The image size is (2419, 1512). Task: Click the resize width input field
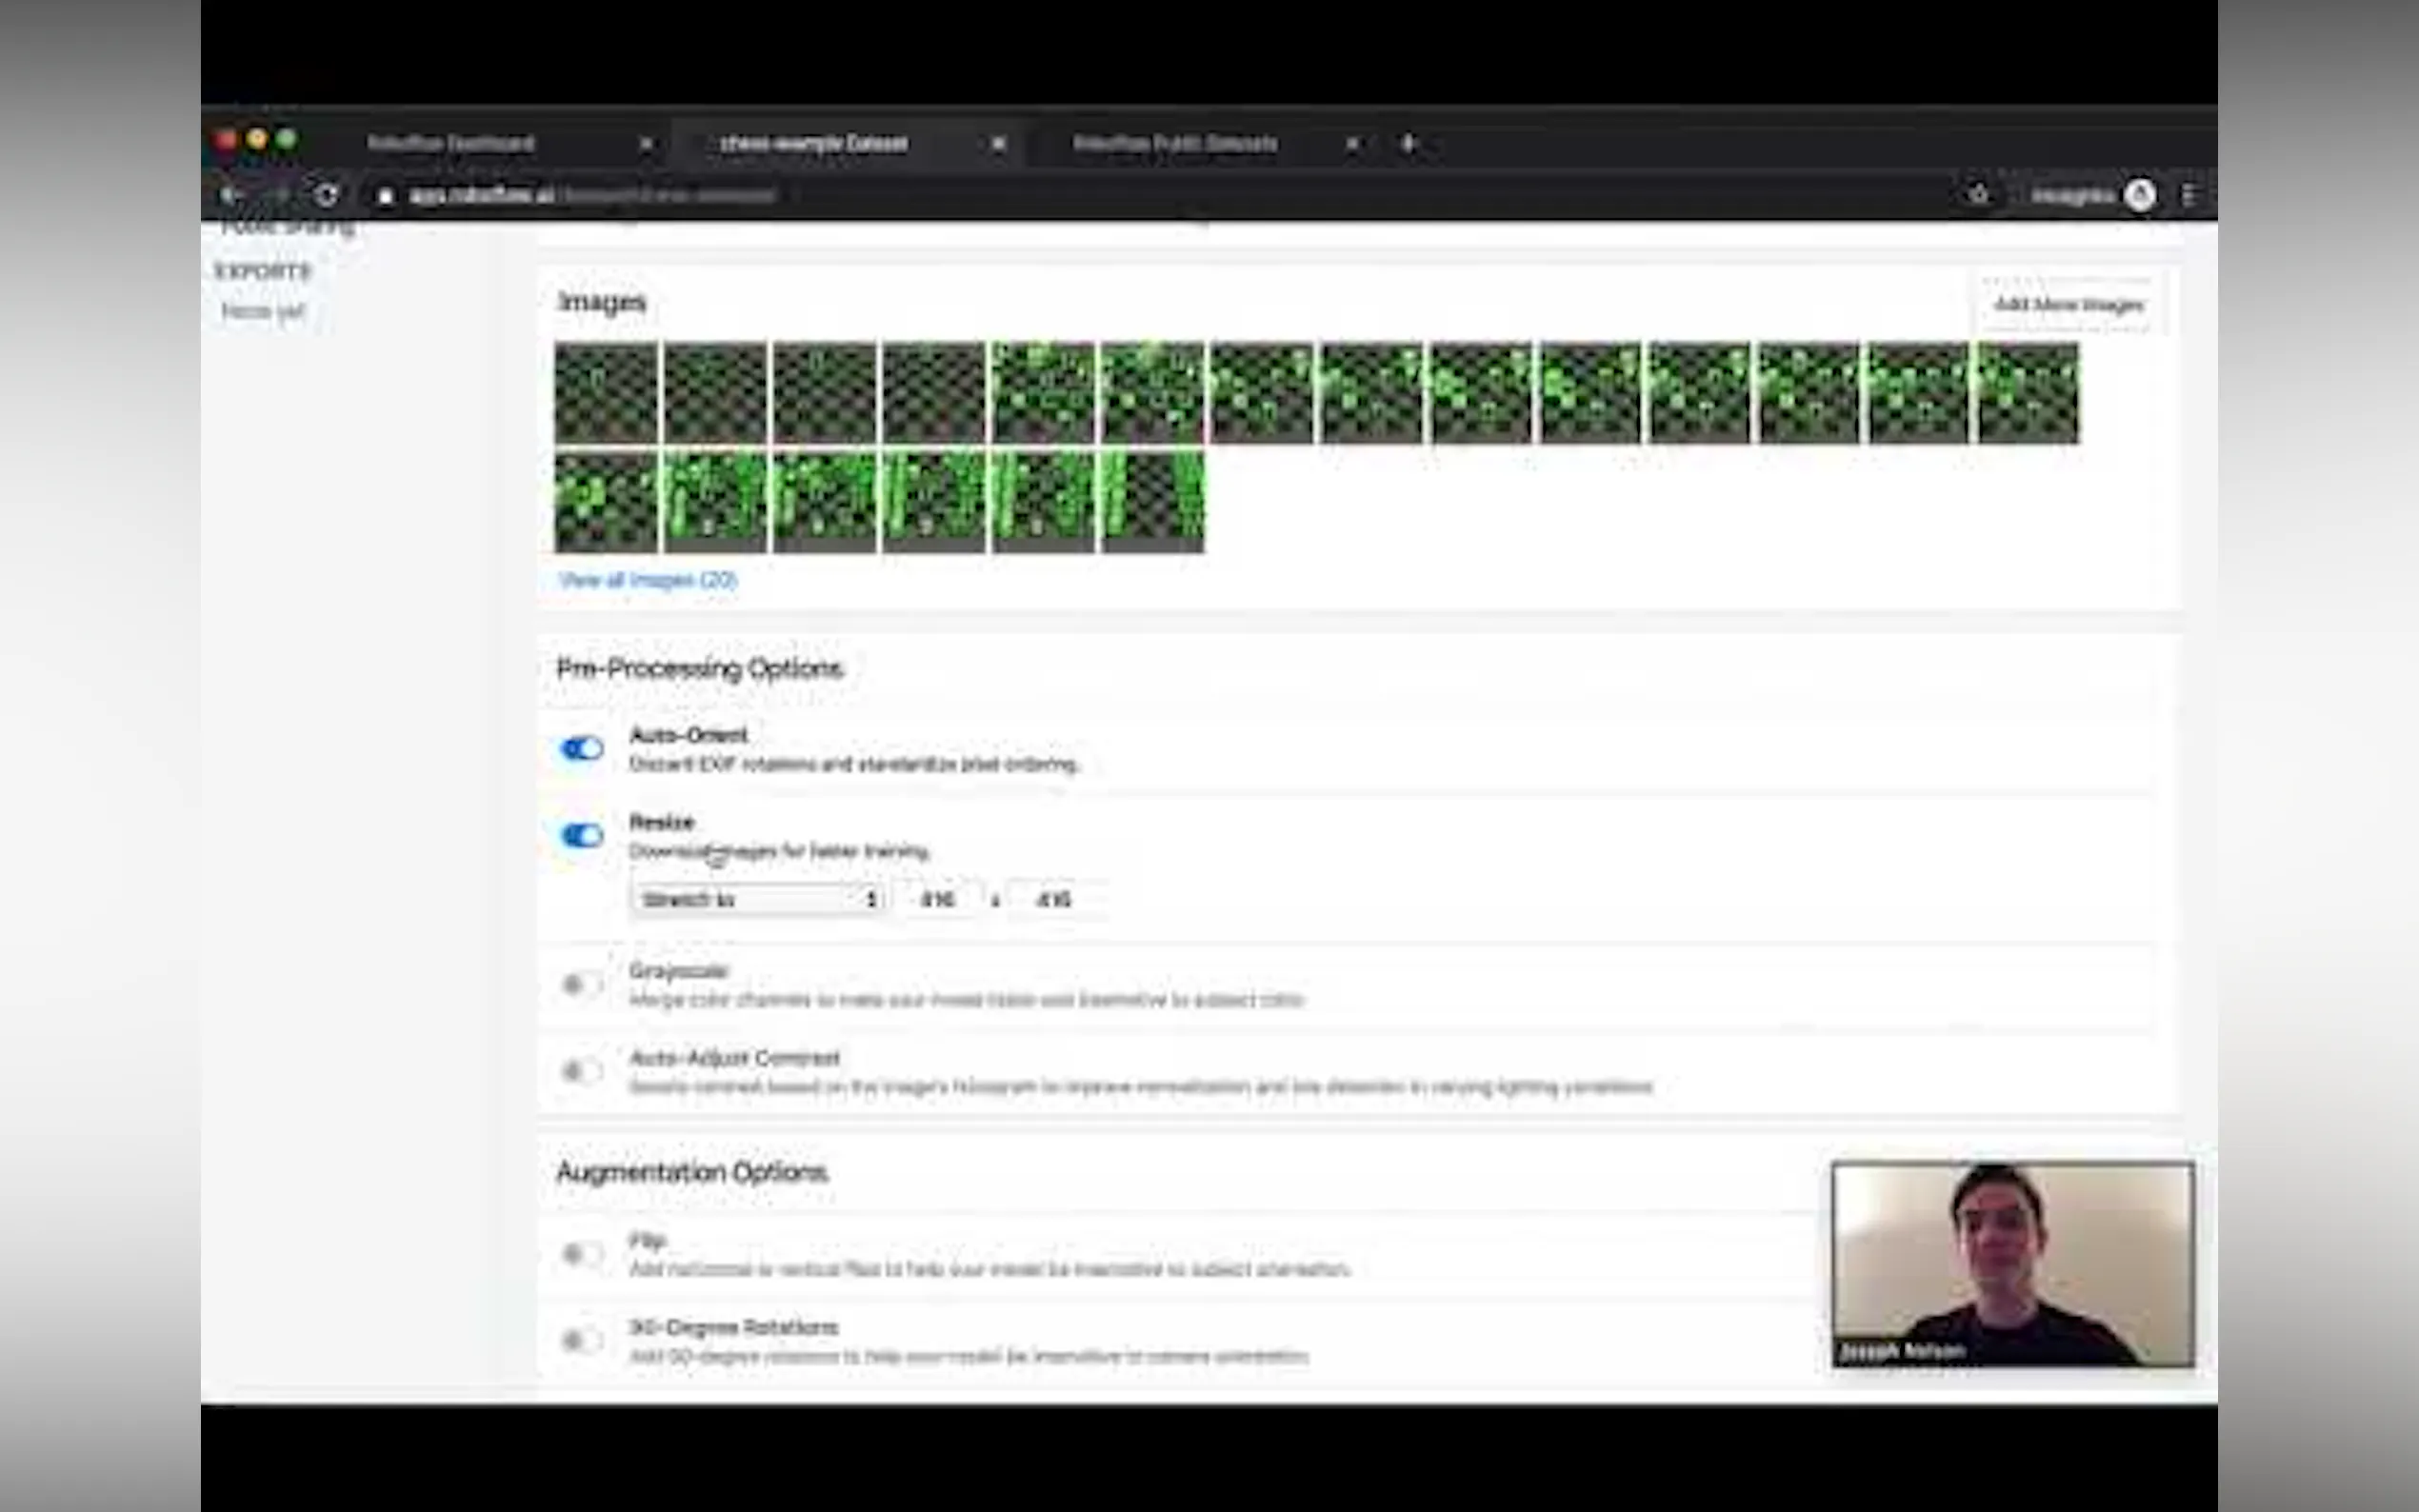pyautogui.click(x=937, y=899)
